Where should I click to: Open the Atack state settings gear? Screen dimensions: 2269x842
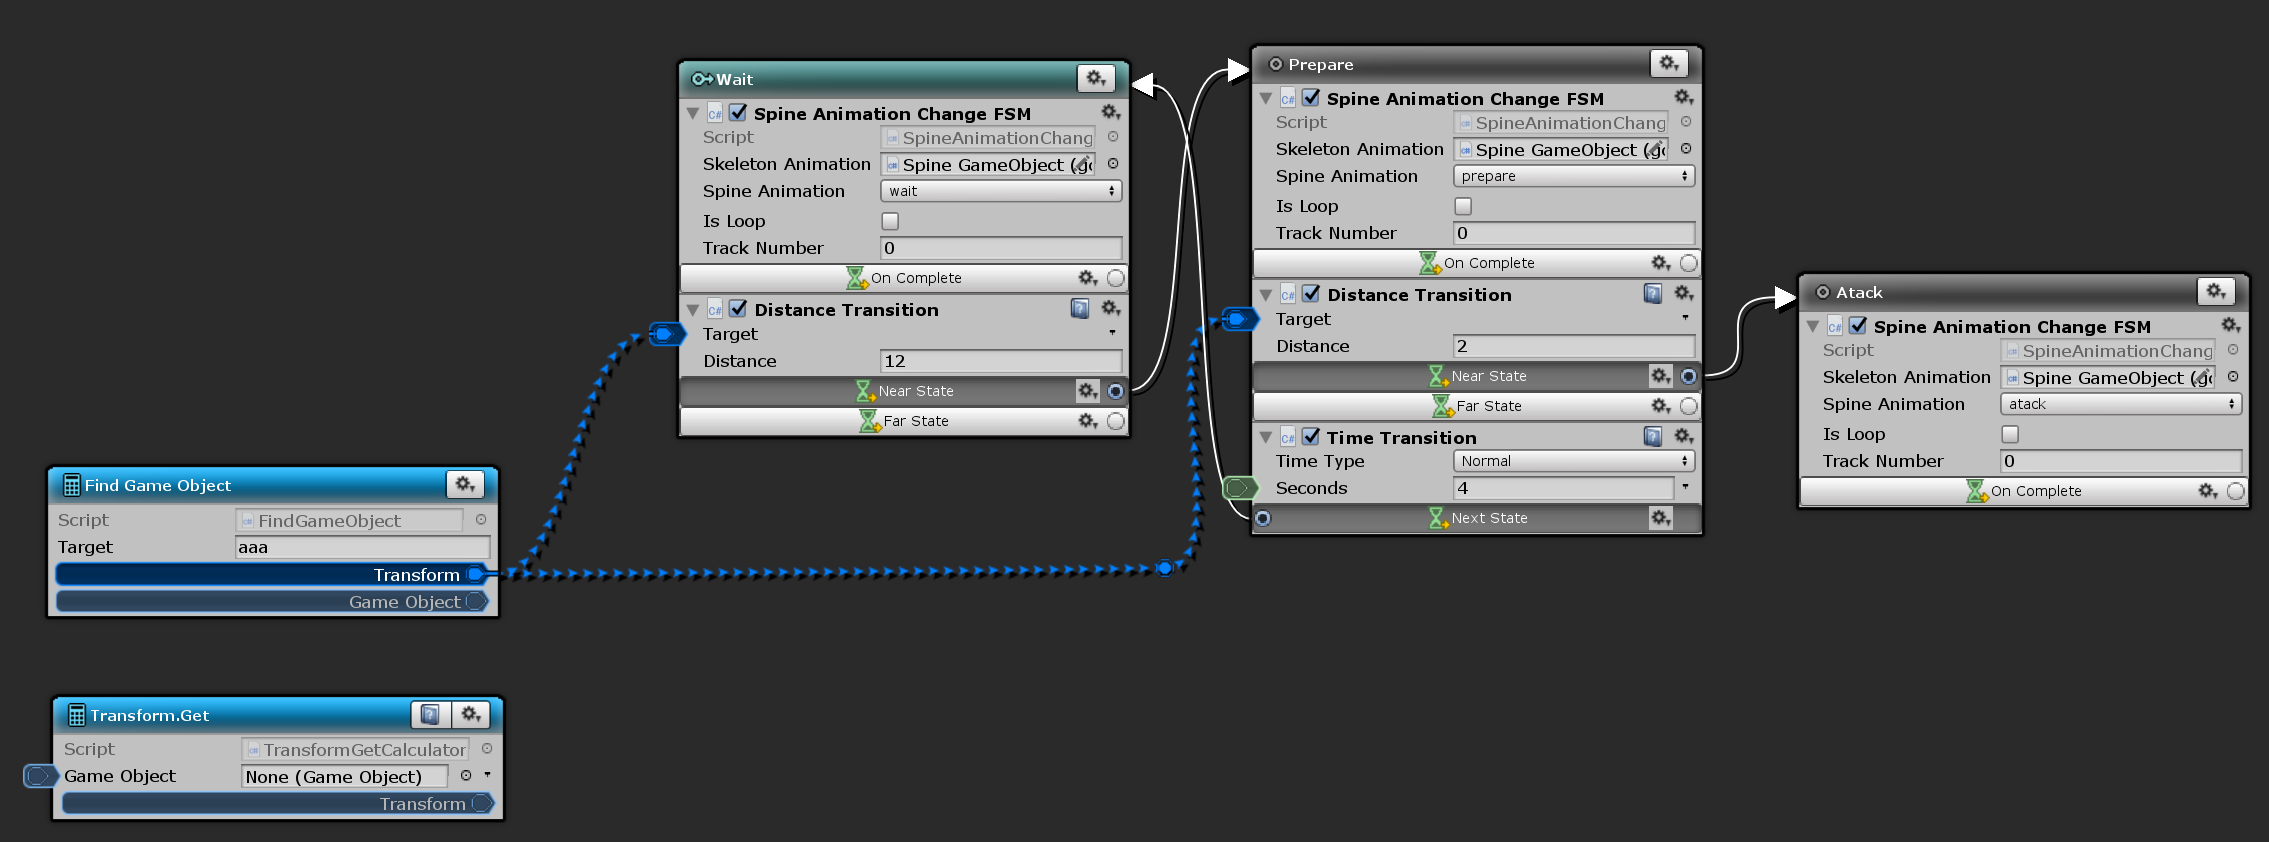coord(2216,291)
